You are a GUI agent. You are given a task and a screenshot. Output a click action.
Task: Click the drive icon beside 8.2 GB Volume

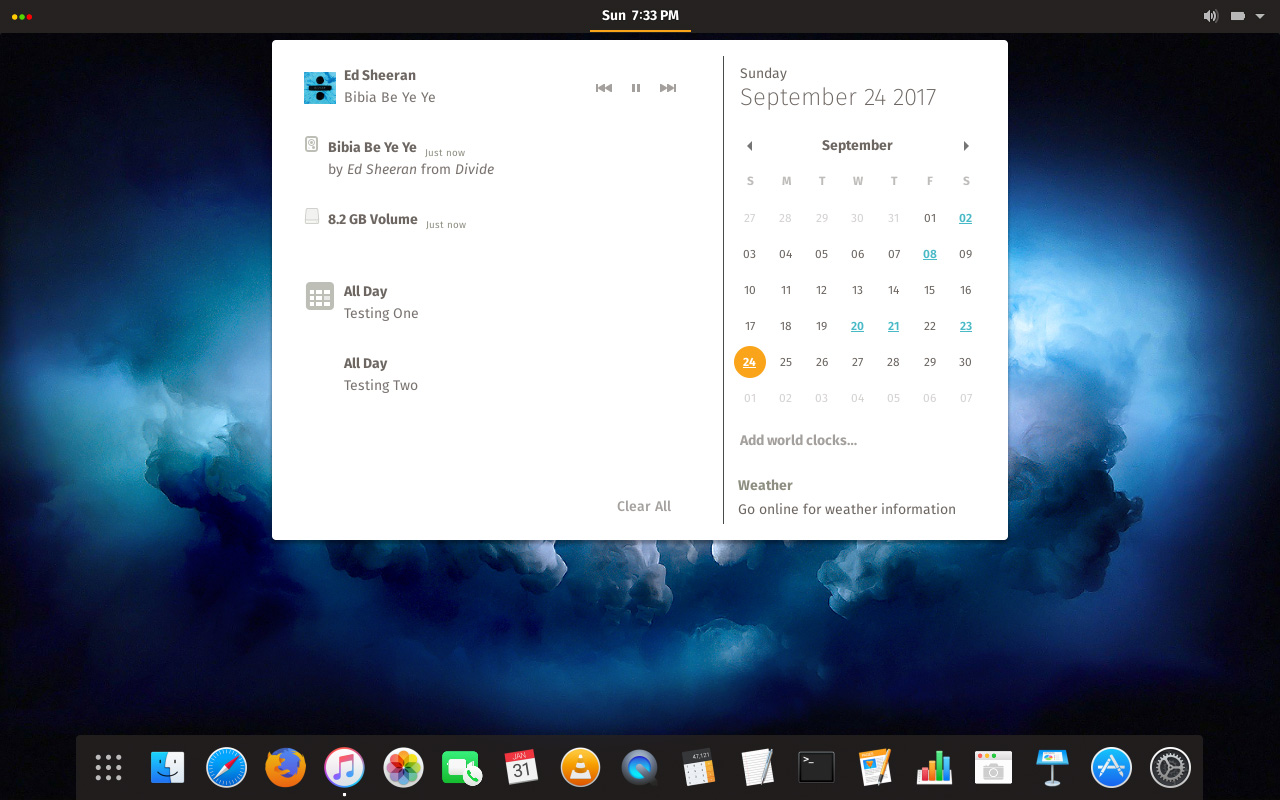click(x=312, y=217)
